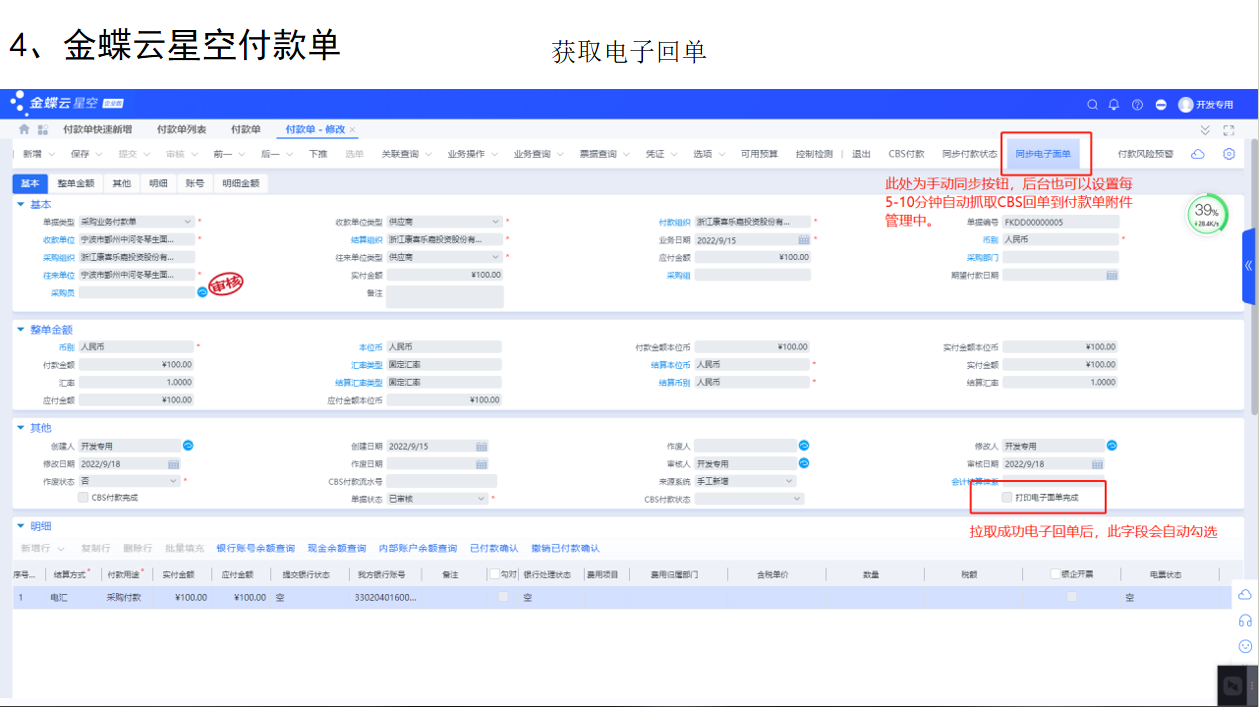The width and height of the screenshot is (1259, 707).
Task: Open the help question mark icon
Action: click(x=1137, y=104)
